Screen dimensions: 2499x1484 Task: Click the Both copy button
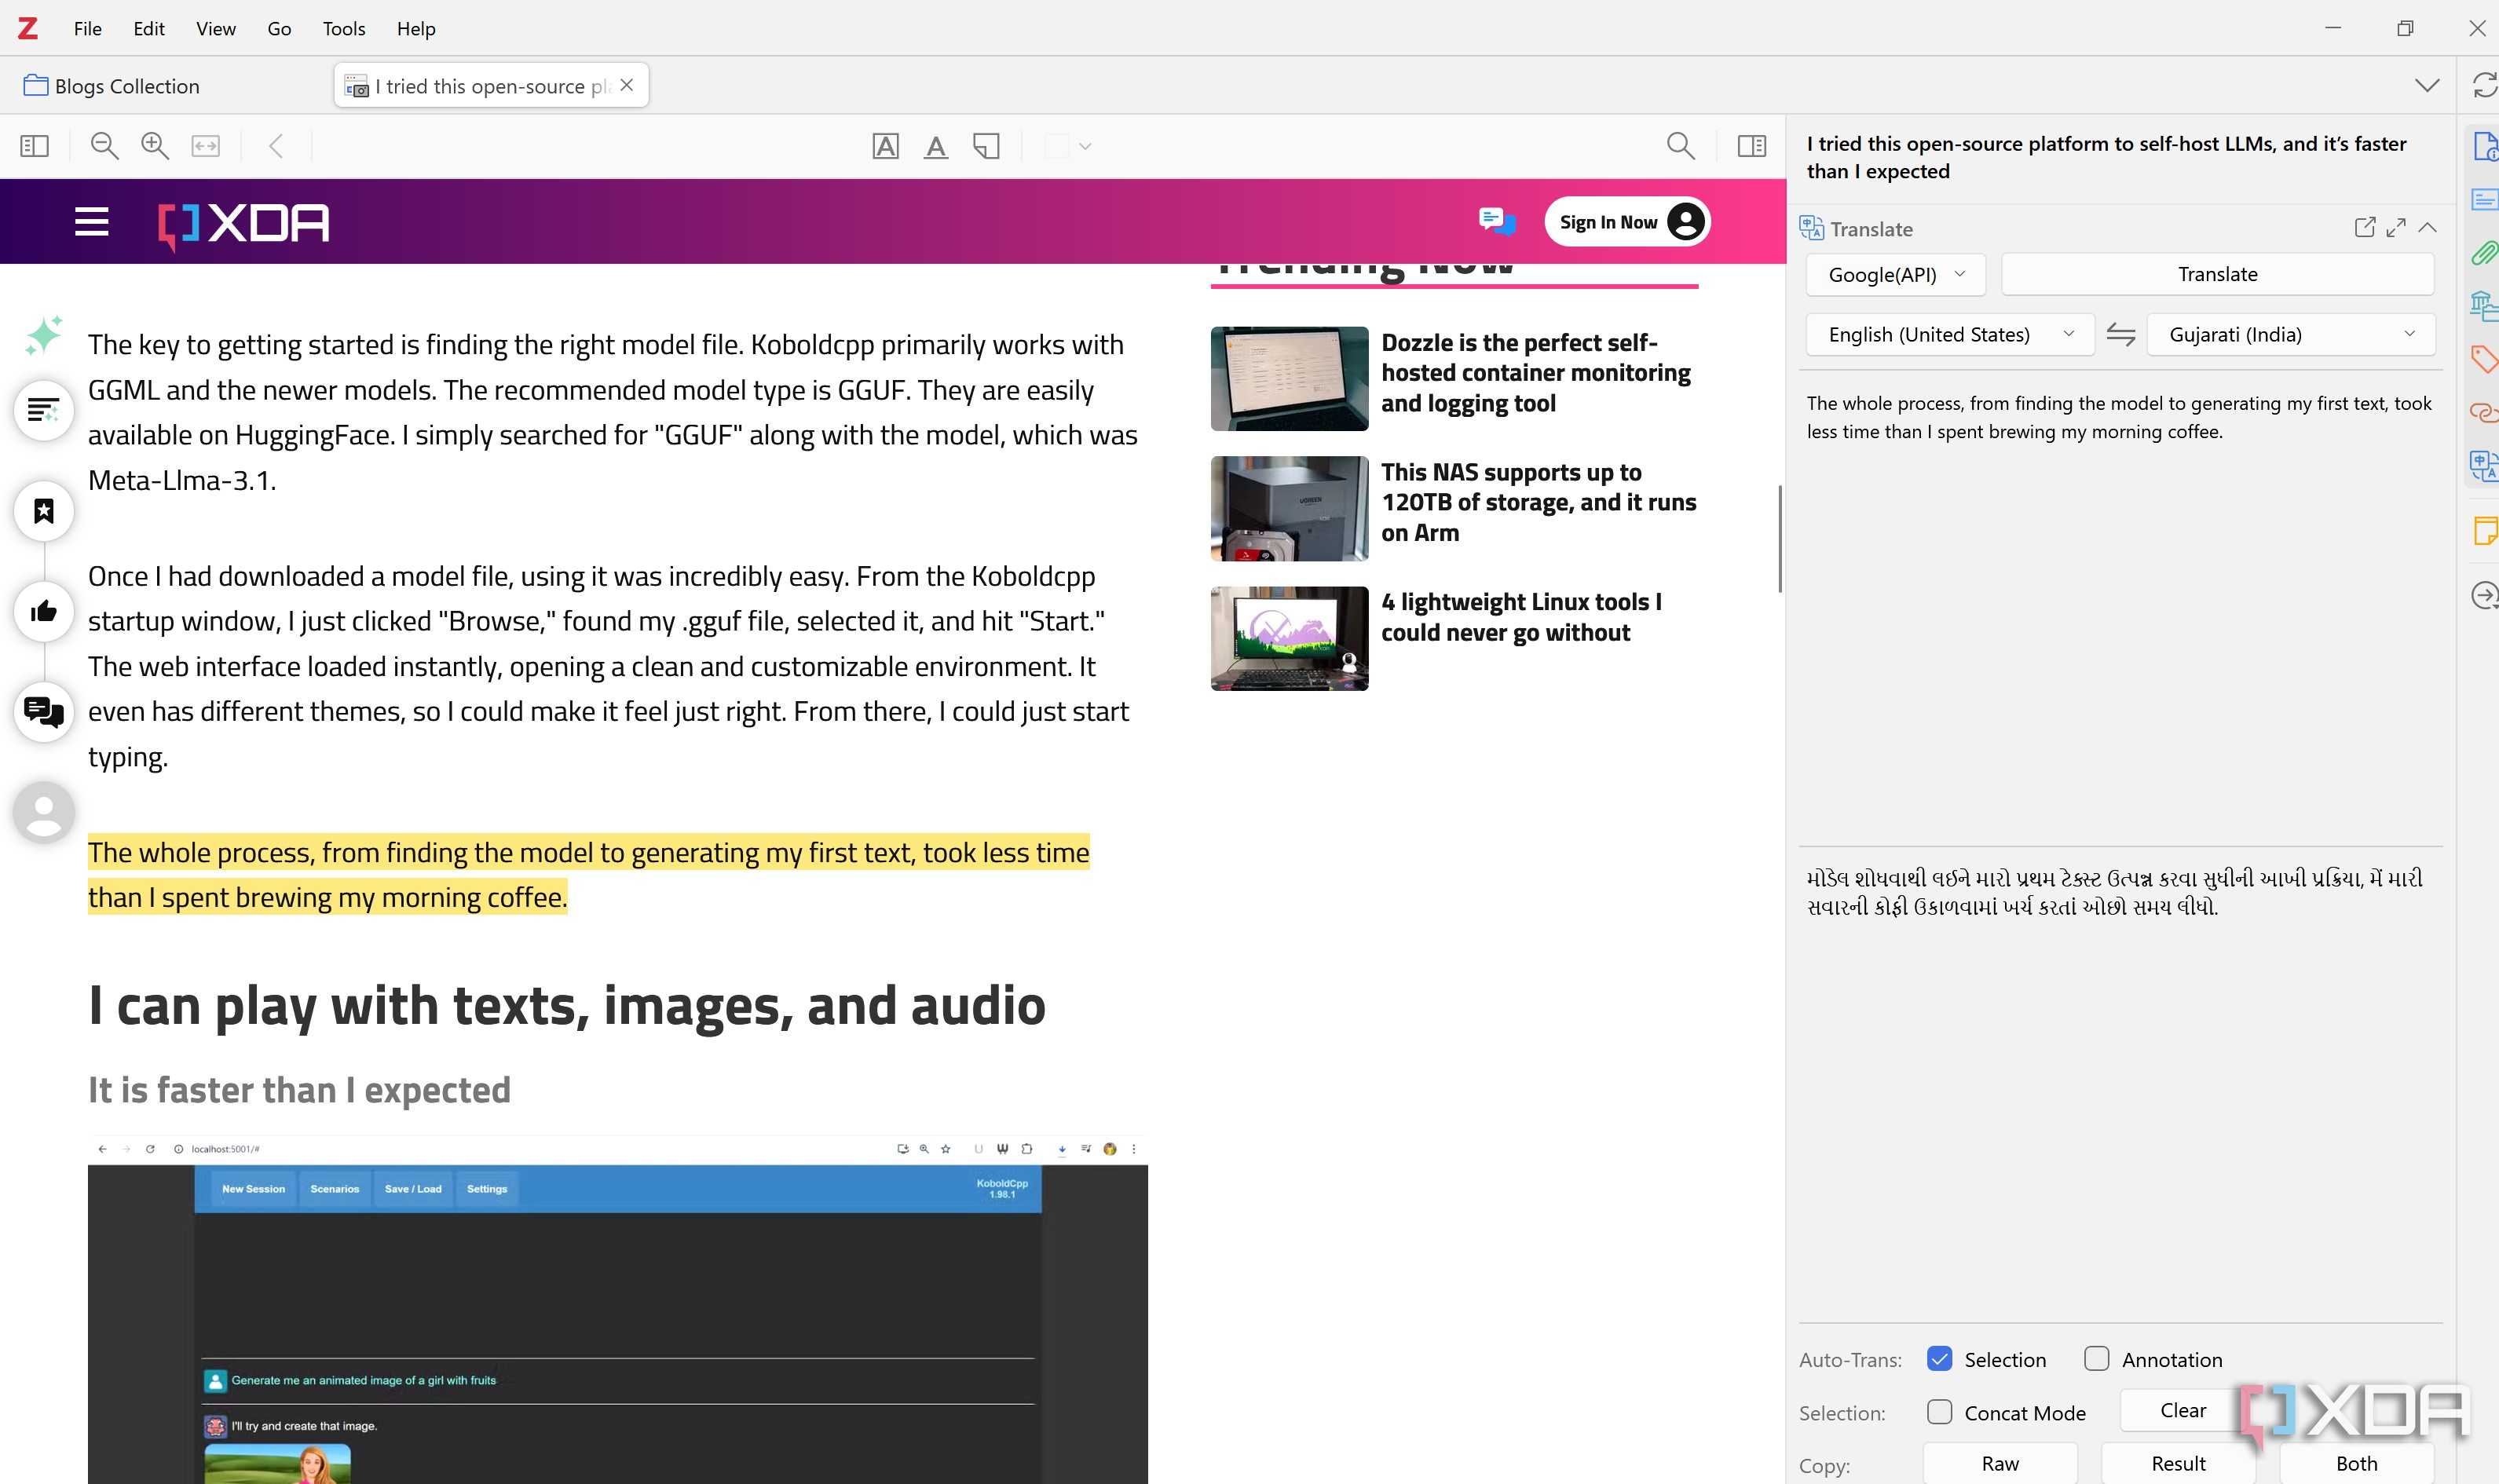pyautogui.click(x=2356, y=1463)
